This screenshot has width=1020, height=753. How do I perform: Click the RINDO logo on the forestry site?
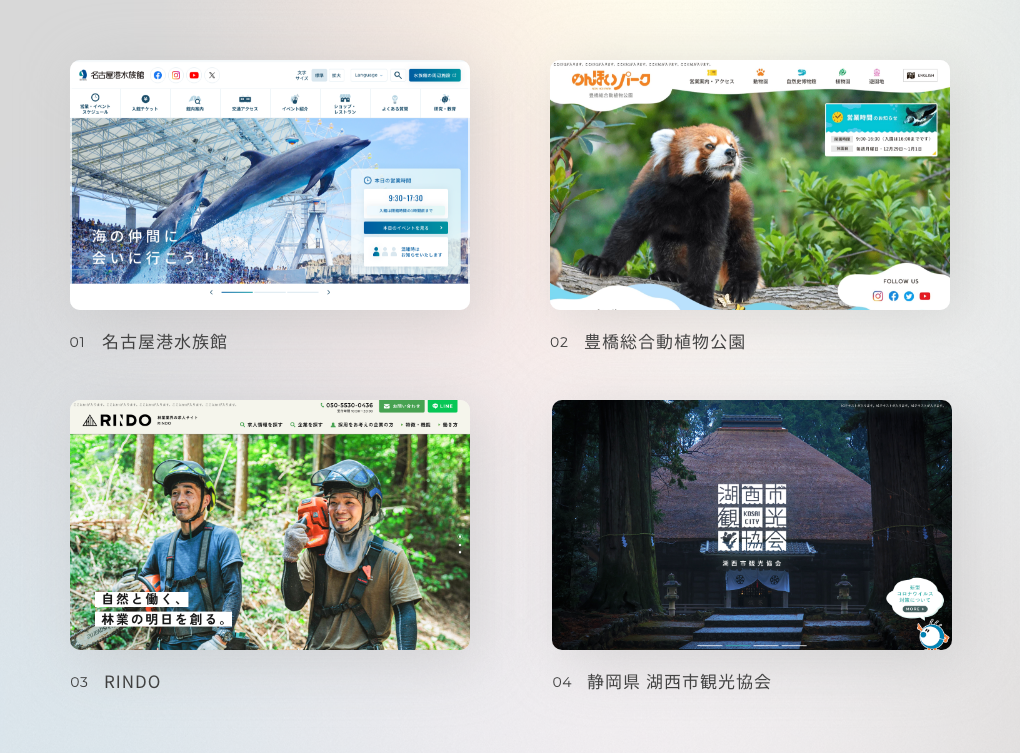pyautogui.click(x=117, y=421)
